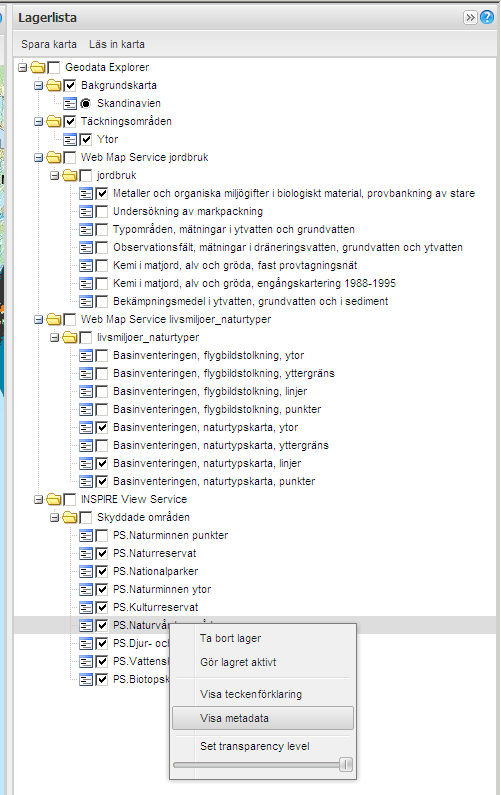Uncheck Basinventeringen naturtypskarta, ytor

(x=102, y=427)
